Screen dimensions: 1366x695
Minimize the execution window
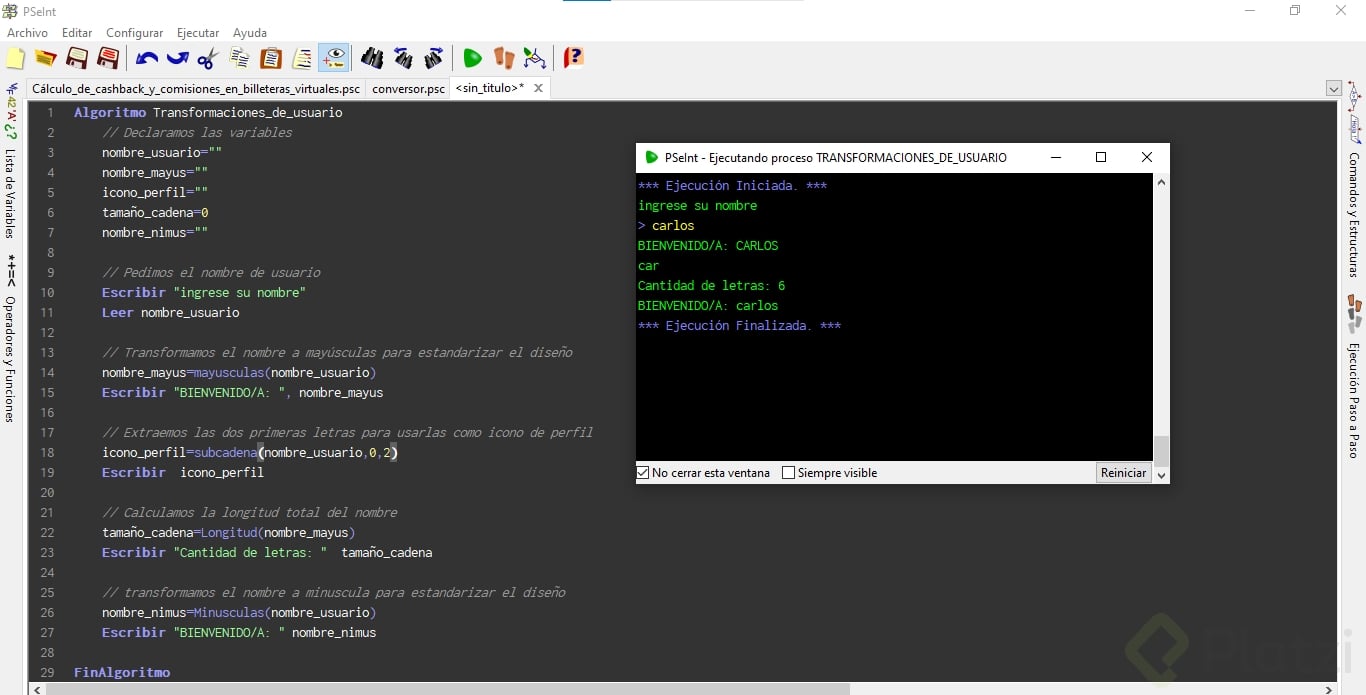(1055, 157)
